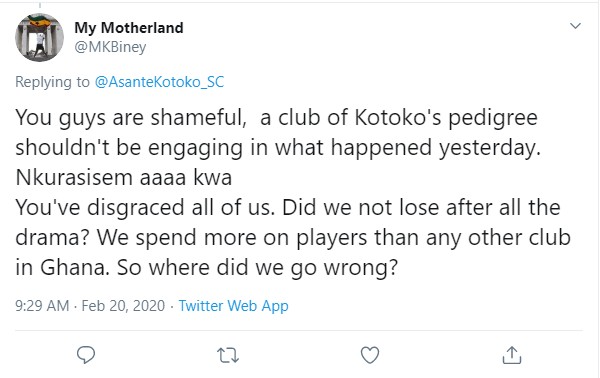Open the @AsanteKotoko_SC mention link

point(159,82)
